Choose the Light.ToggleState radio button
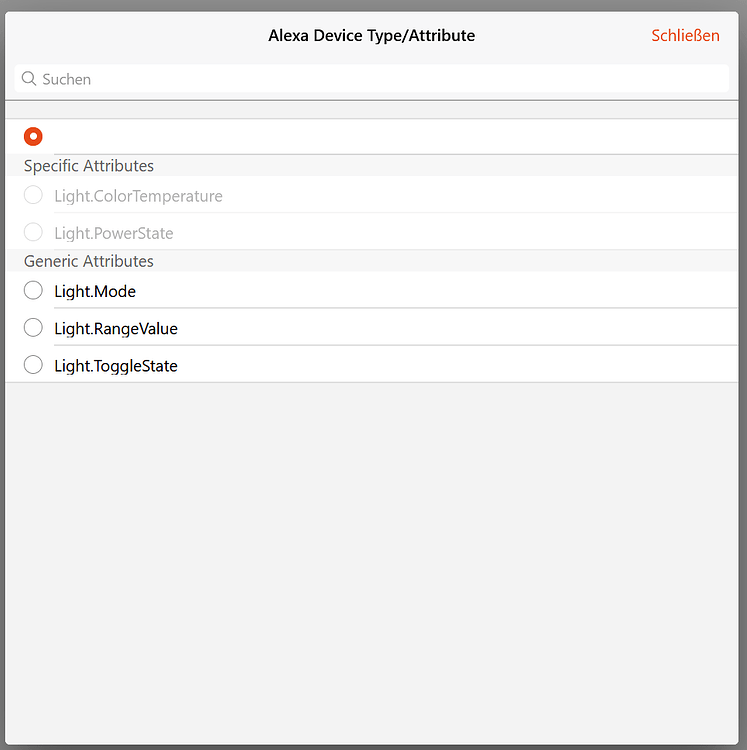 [33, 365]
